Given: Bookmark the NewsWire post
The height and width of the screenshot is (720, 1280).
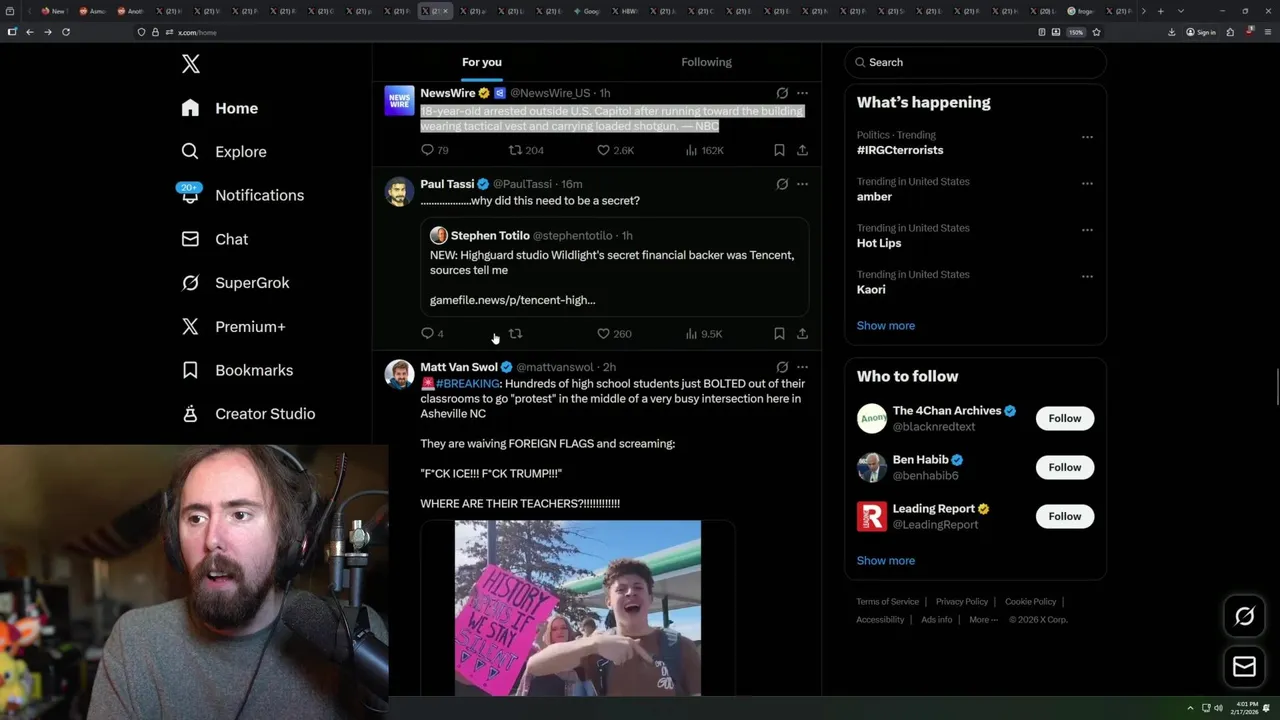Looking at the screenshot, I should [x=779, y=150].
